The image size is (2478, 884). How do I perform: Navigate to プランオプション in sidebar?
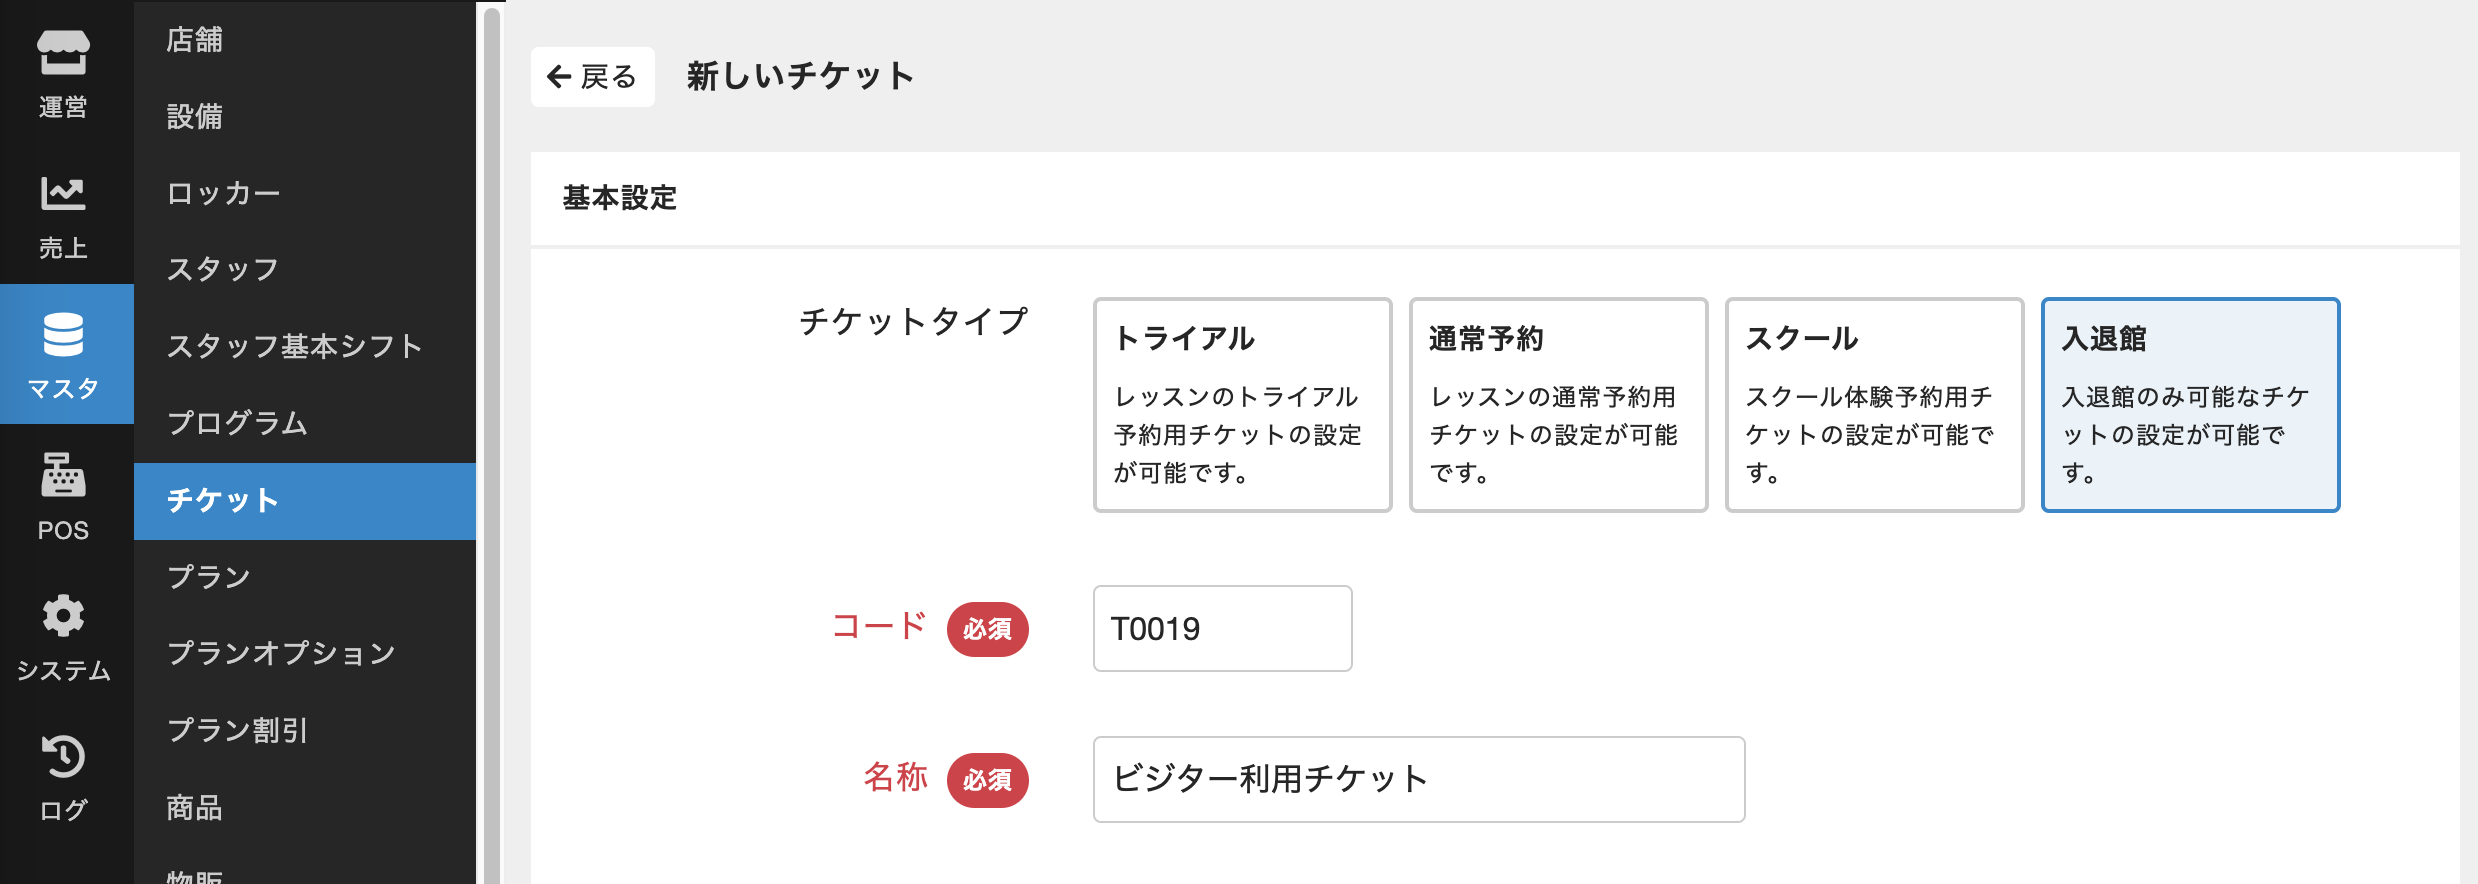click(281, 653)
